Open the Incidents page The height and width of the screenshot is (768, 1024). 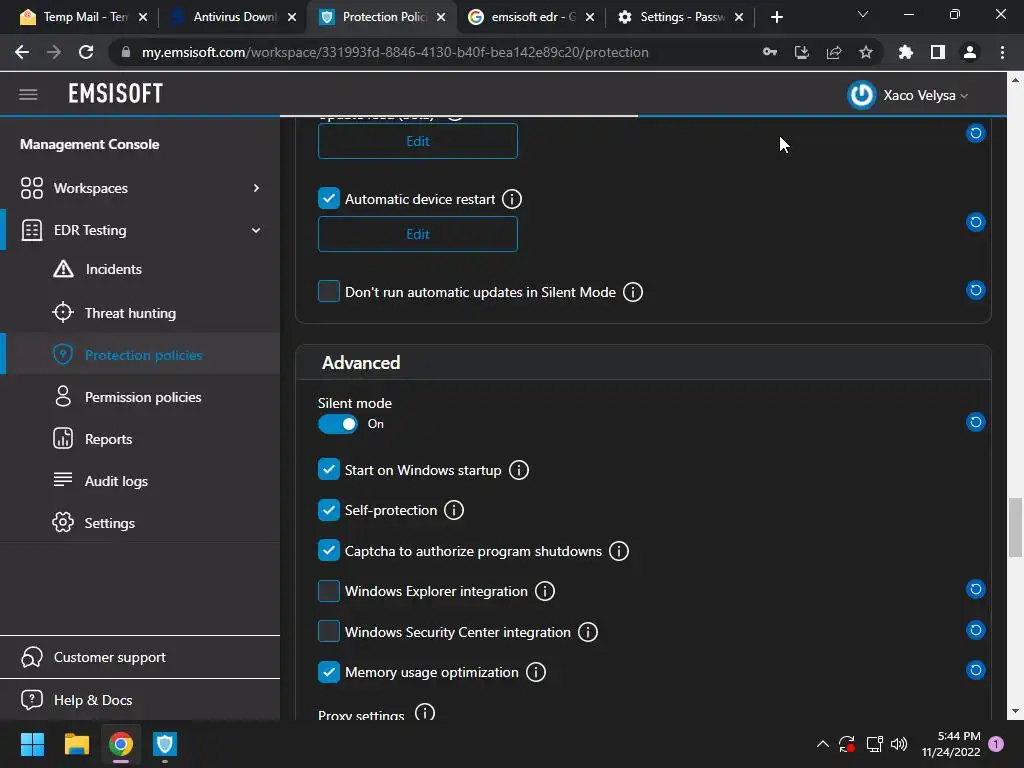coord(114,269)
